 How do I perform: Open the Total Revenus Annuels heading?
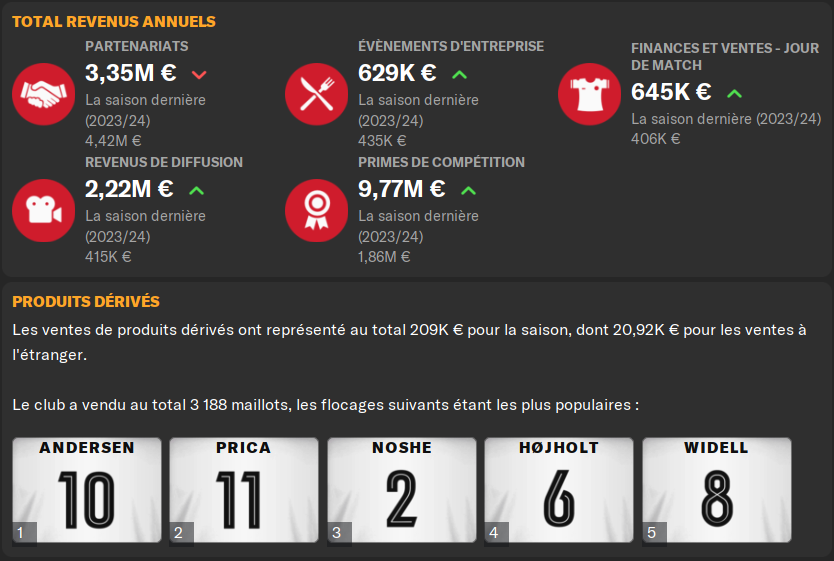coord(114,21)
